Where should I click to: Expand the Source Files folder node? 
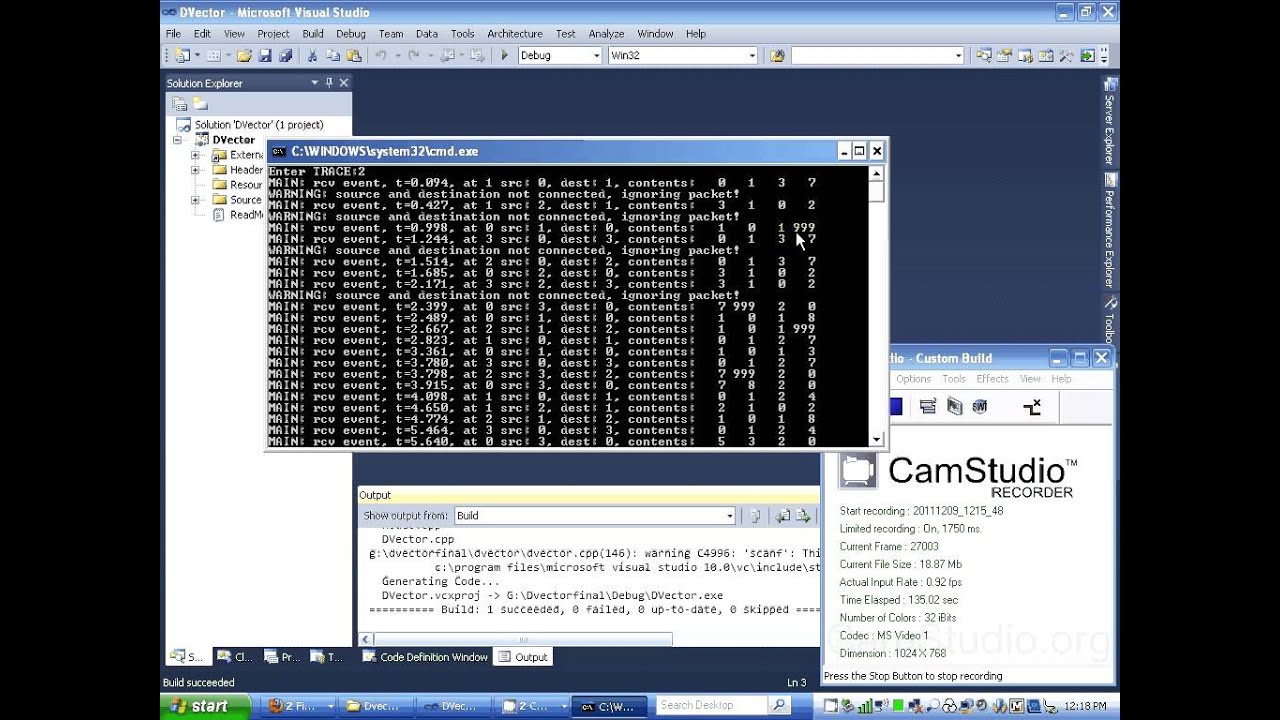[x=196, y=200]
